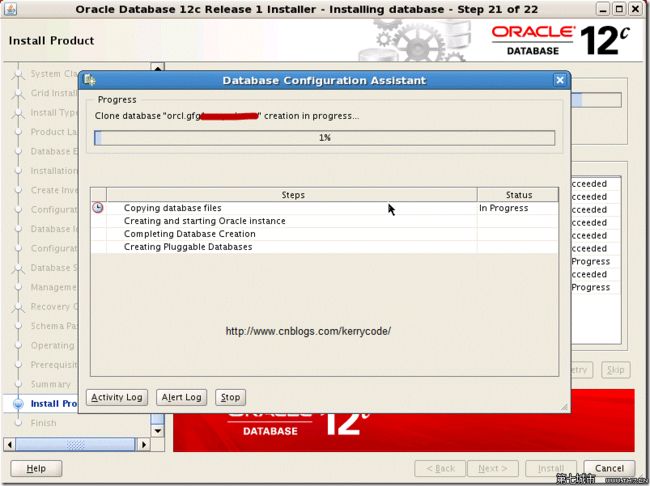Select the Summary step in sidebar

pos(51,384)
